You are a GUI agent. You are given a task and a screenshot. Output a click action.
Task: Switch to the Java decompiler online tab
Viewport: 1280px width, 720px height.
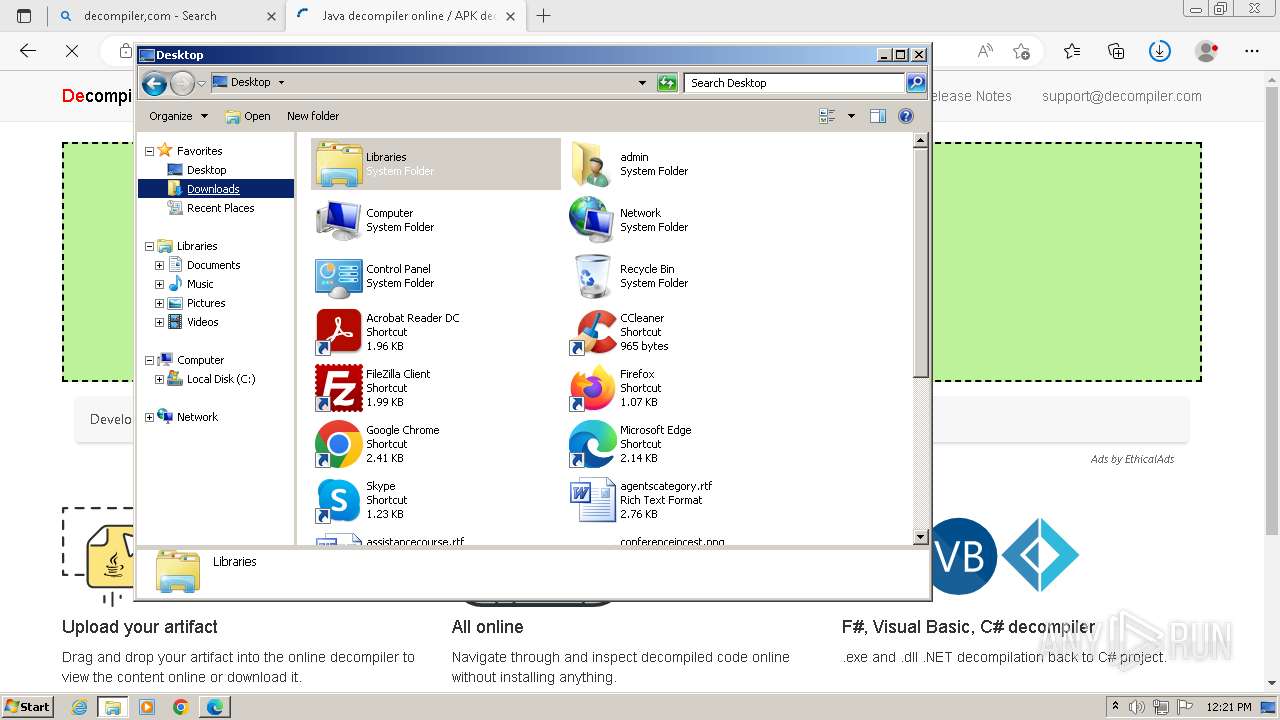click(x=405, y=16)
